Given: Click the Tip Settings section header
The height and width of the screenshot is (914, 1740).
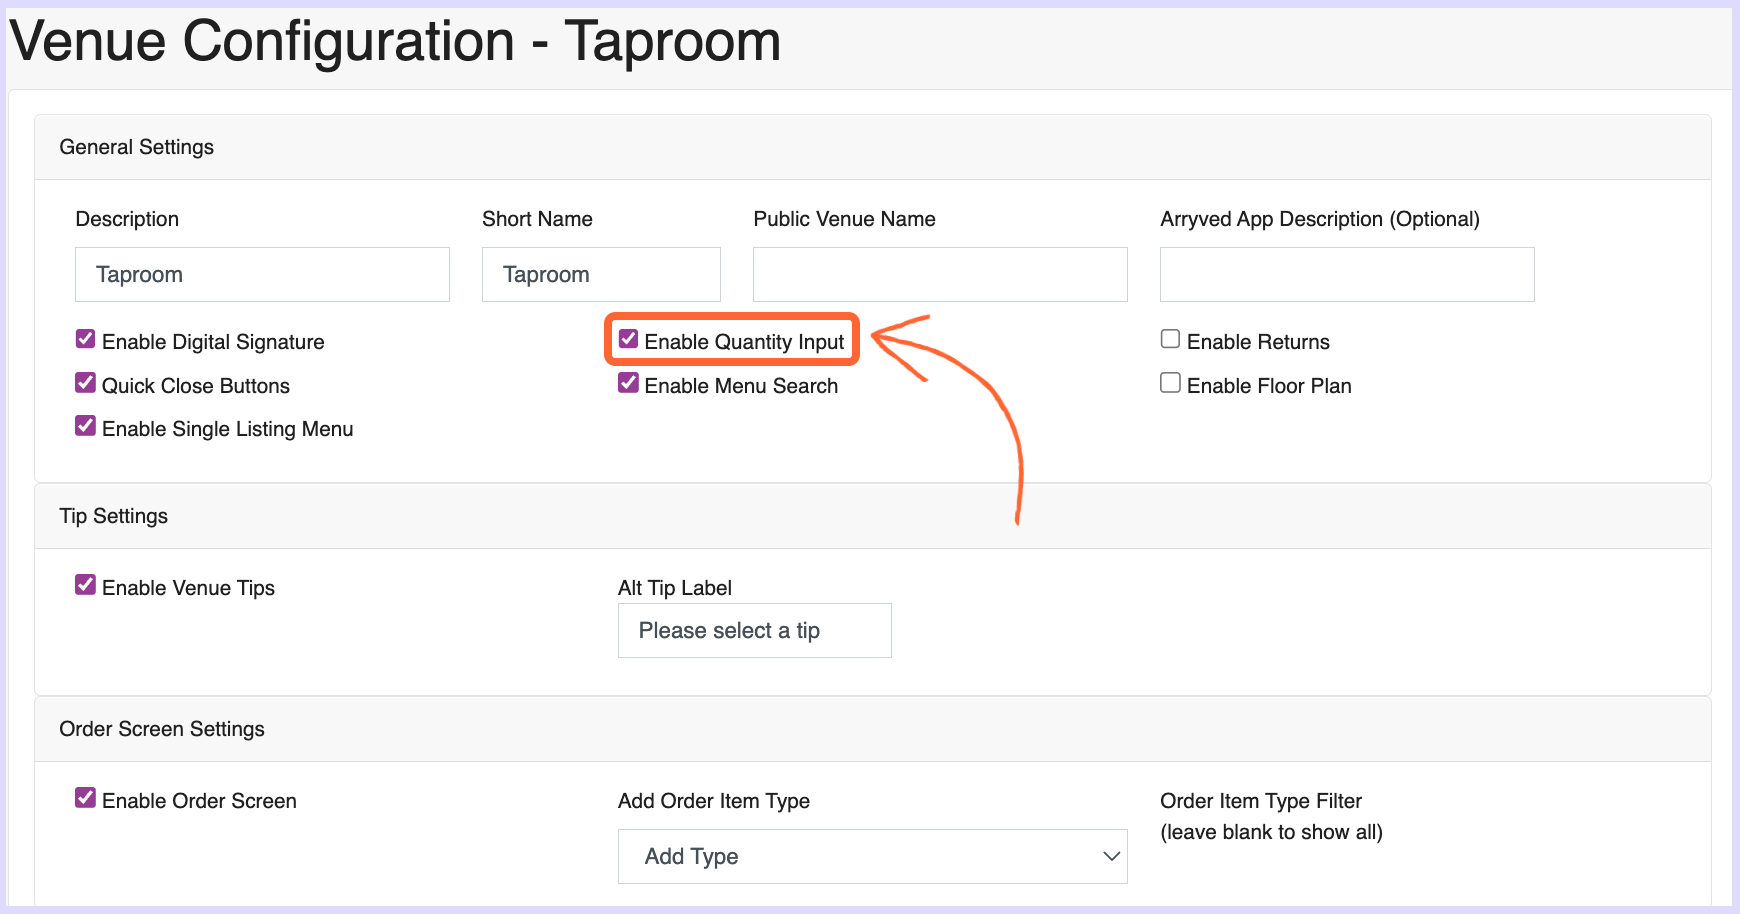Looking at the screenshot, I should tap(114, 516).
